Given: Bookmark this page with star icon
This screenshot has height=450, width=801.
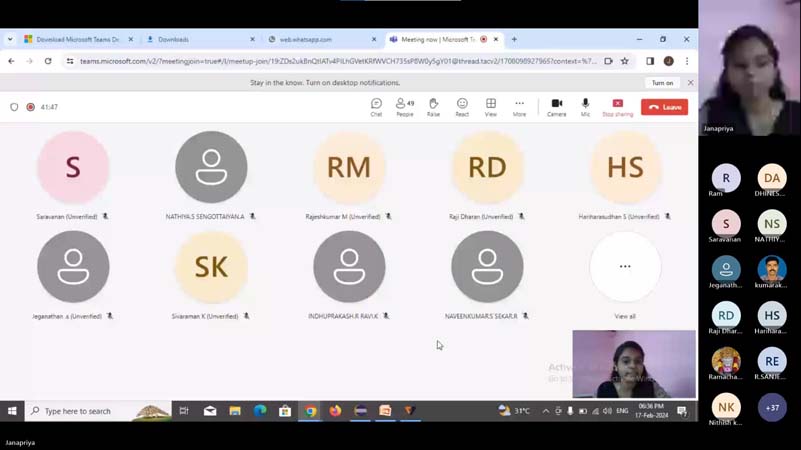Looking at the screenshot, I should pyautogui.click(x=625, y=61).
